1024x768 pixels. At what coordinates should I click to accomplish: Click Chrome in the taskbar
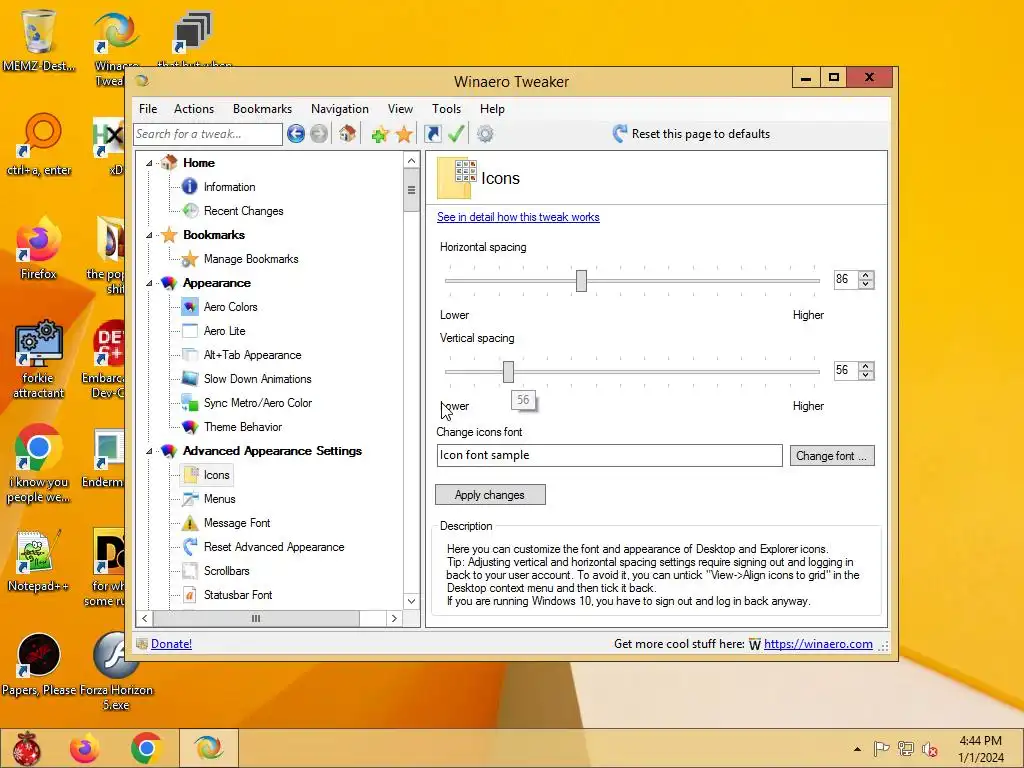[x=146, y=748]
